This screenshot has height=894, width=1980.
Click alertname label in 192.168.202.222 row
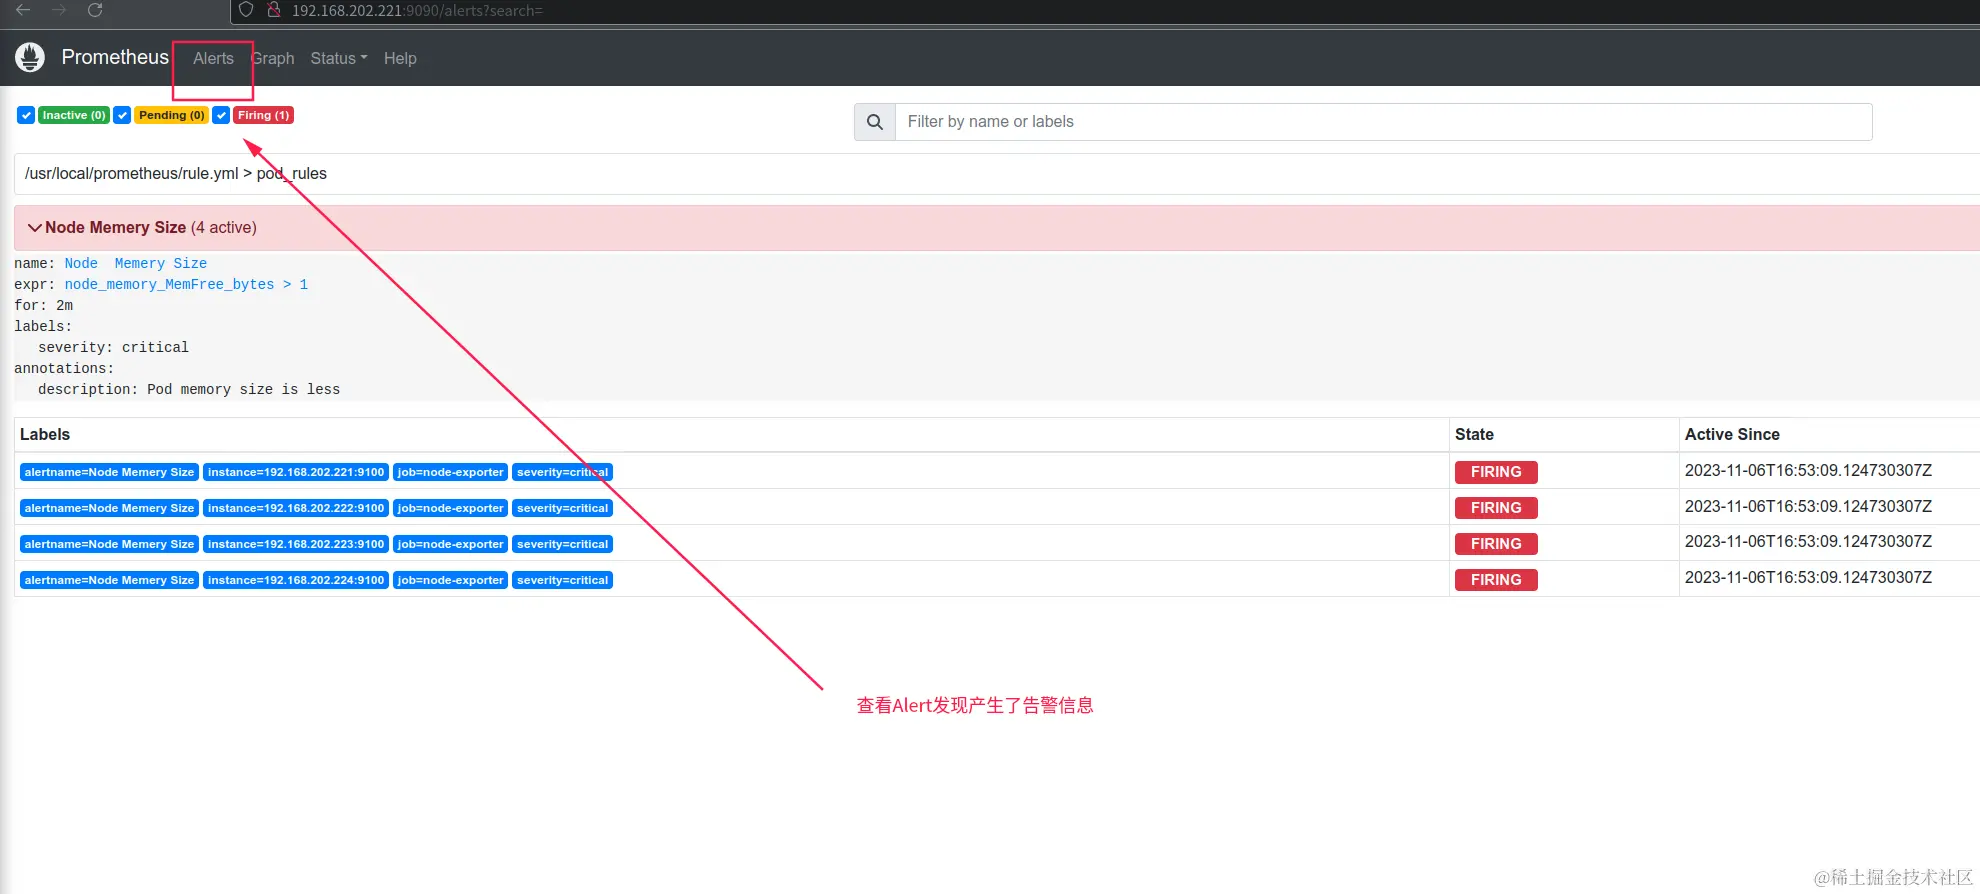(109, 508)
